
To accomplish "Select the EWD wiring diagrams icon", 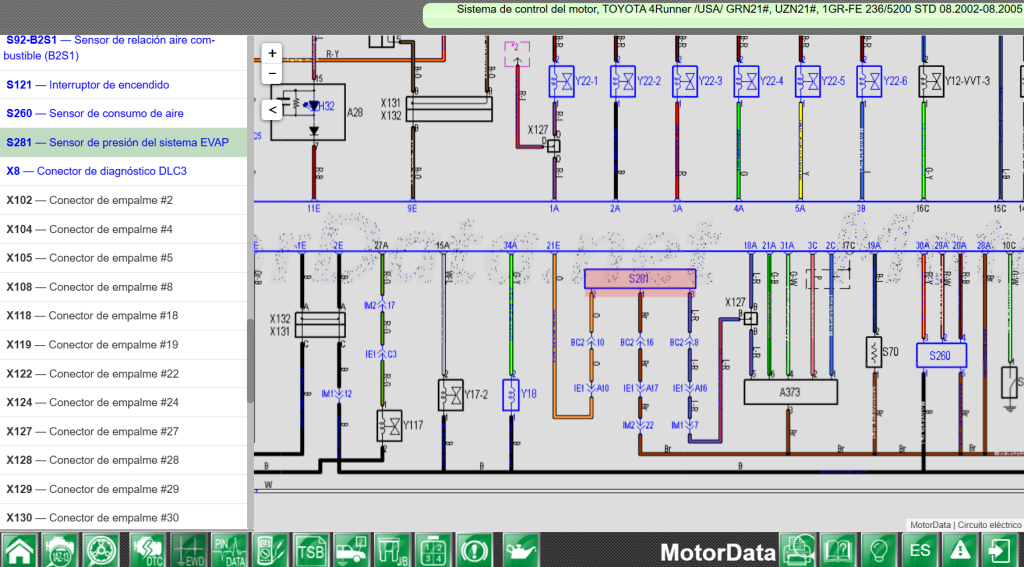I will coord(188,550).
